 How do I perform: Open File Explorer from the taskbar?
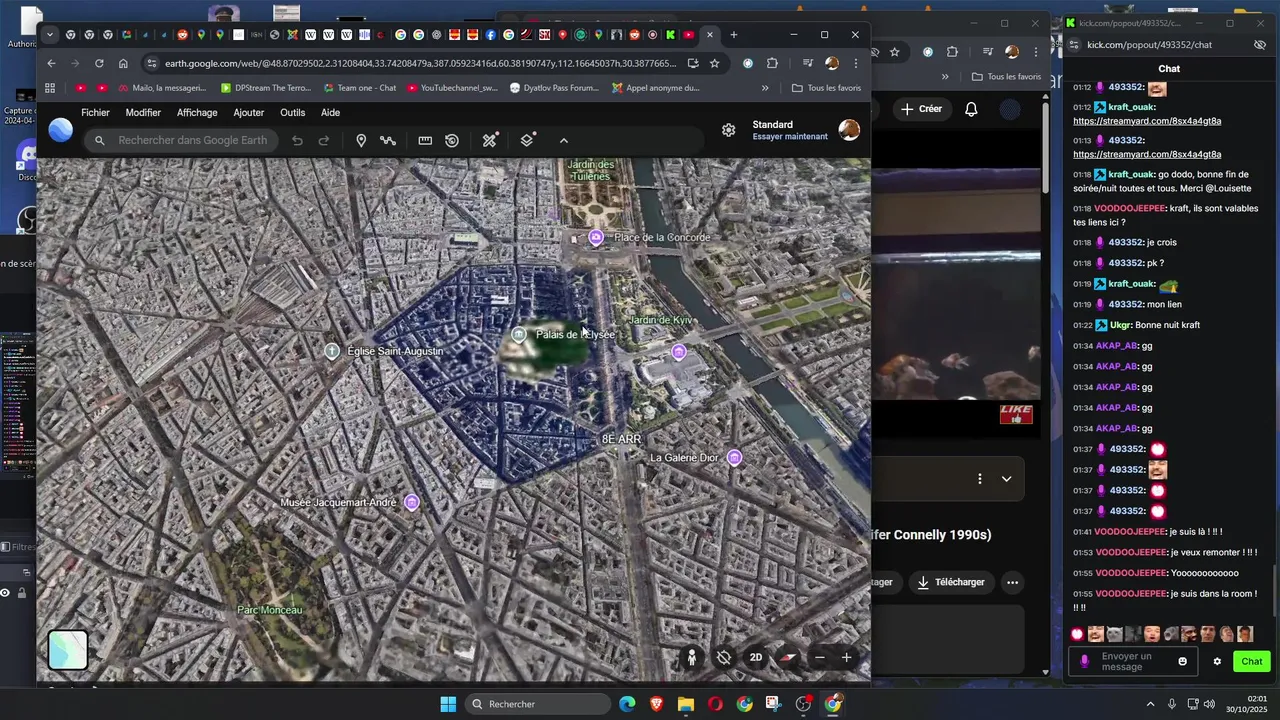[686, 704]
